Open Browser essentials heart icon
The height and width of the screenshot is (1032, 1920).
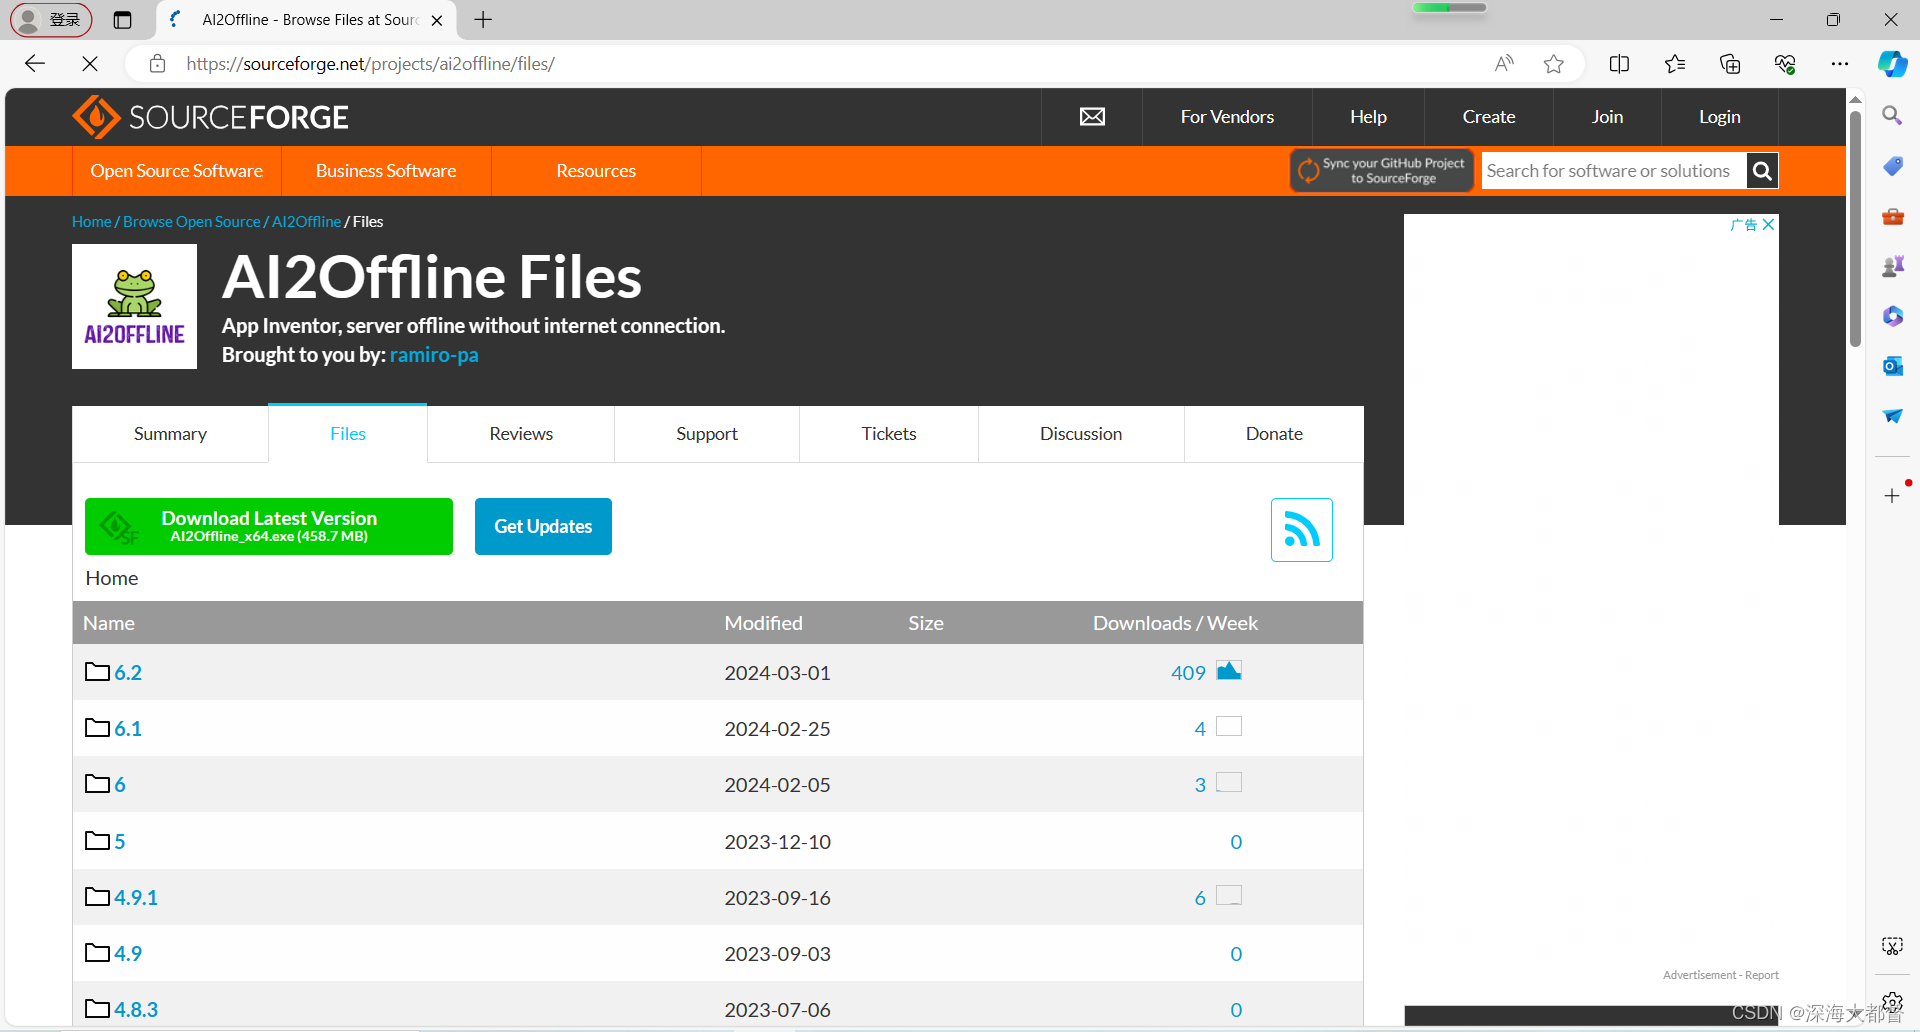(x=1785, y=64)
